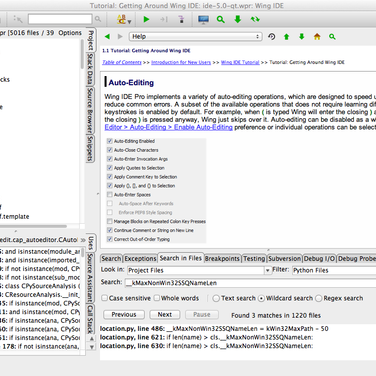The height and width of the screenshot is (376, 376).
Task: Switch to the Search tab
Action: coord(111,258)
